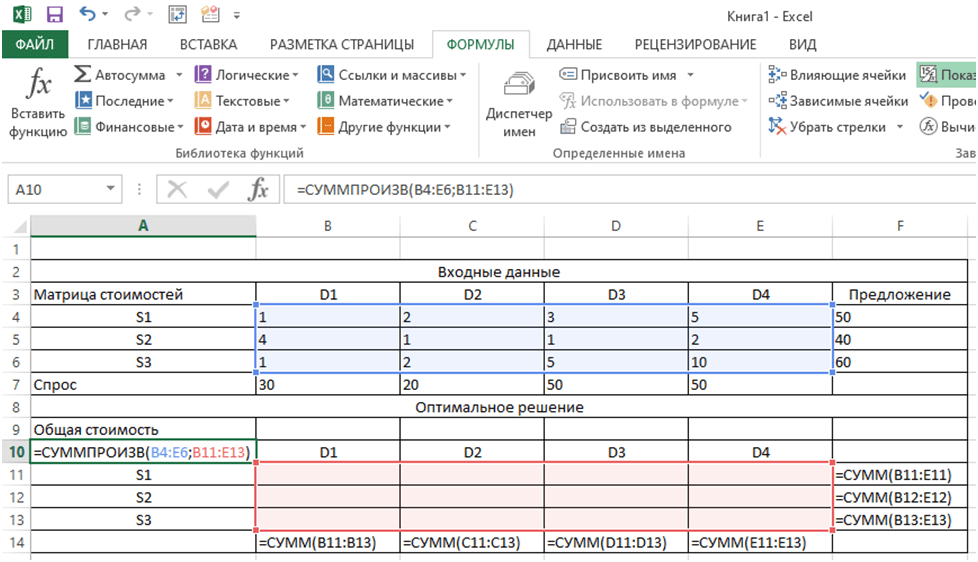
Task: Select row 7 header
Action: click(x=16, y=385)
